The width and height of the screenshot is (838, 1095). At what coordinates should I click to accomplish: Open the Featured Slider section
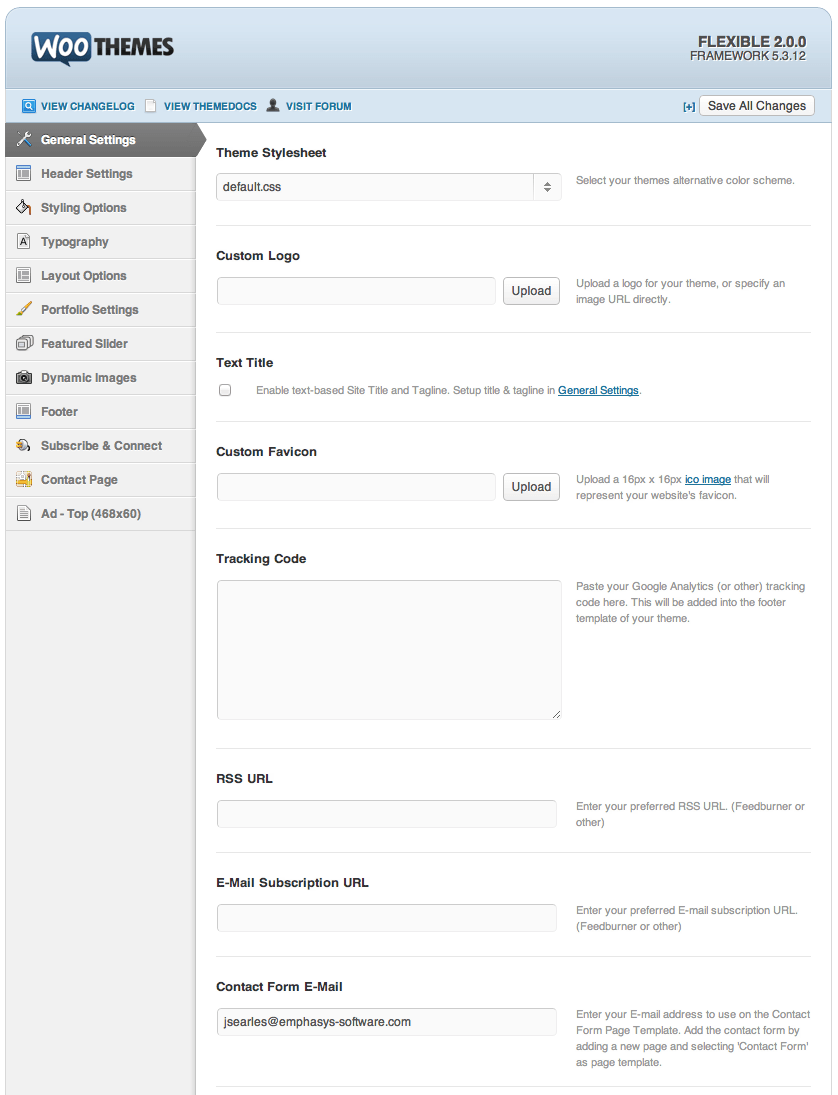tap(84, 344)
